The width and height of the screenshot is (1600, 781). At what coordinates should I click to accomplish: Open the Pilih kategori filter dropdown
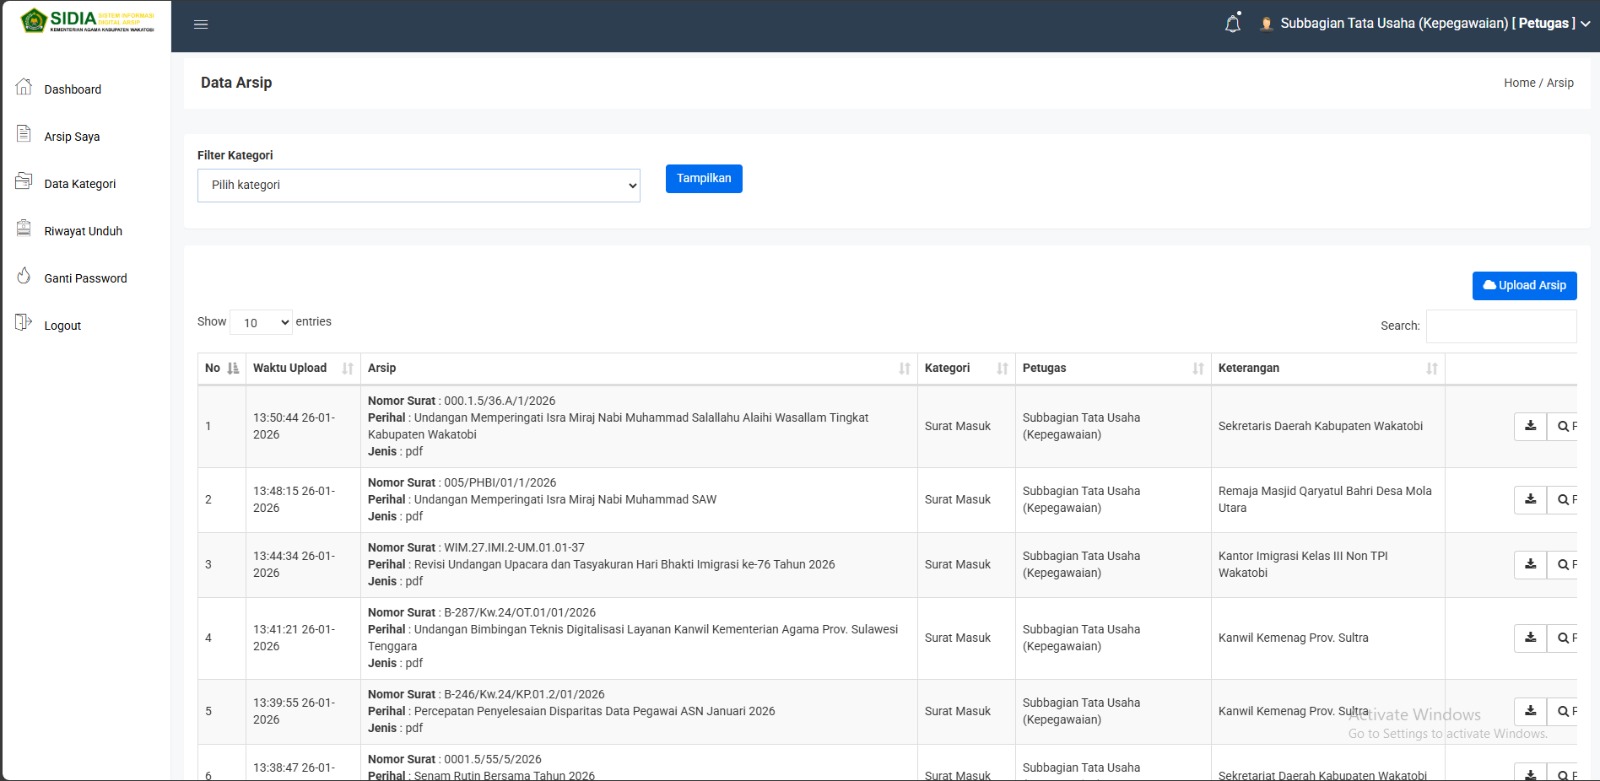click(419, 185)
